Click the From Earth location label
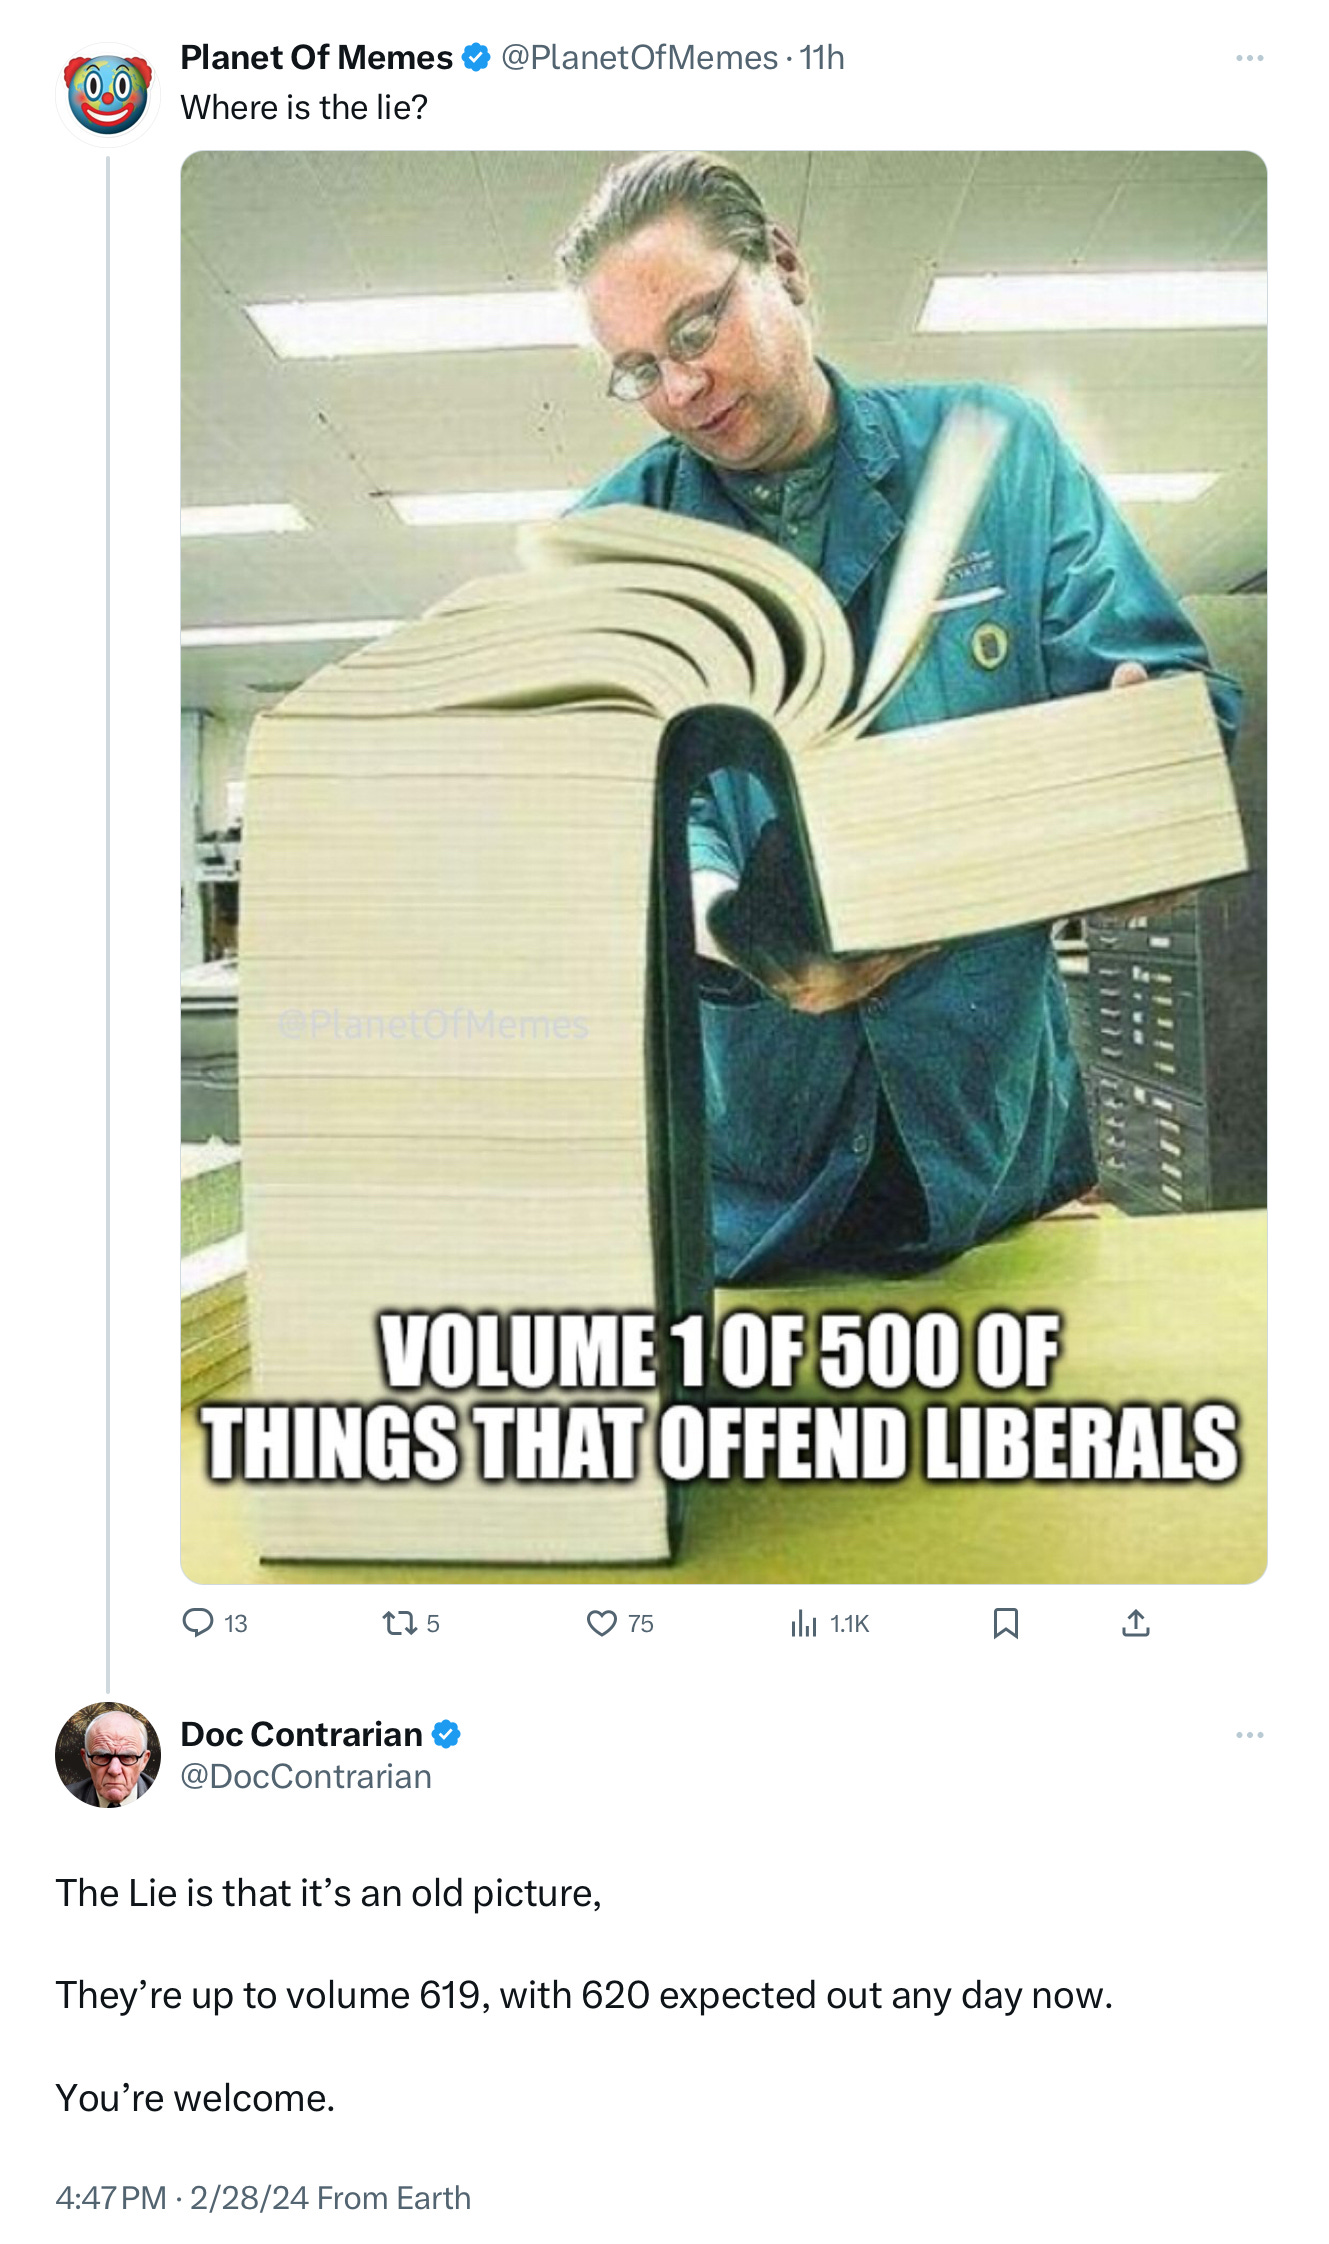This screenshot has height=2244, width=1329. tap(394, 2197)
